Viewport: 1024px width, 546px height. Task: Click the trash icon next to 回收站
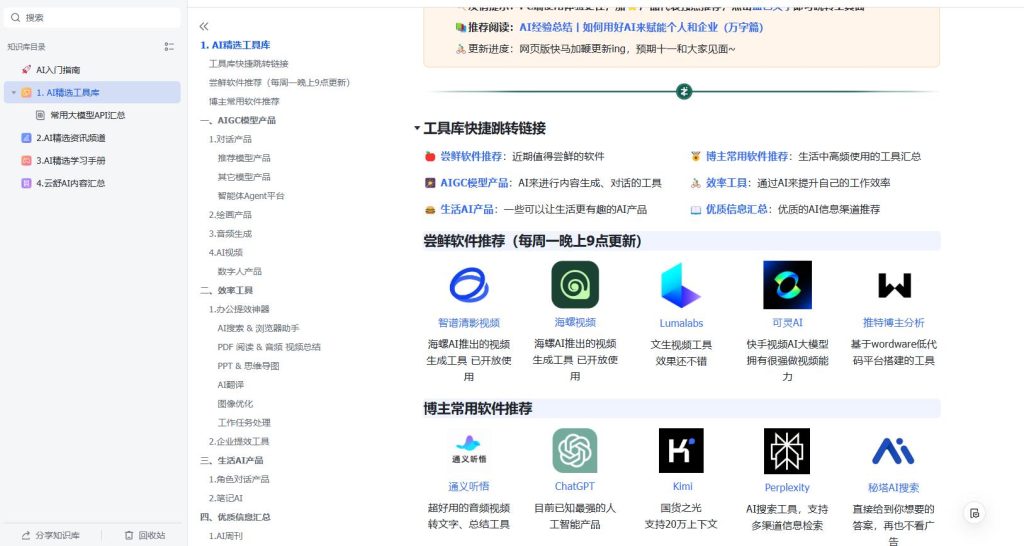[129, 535]
